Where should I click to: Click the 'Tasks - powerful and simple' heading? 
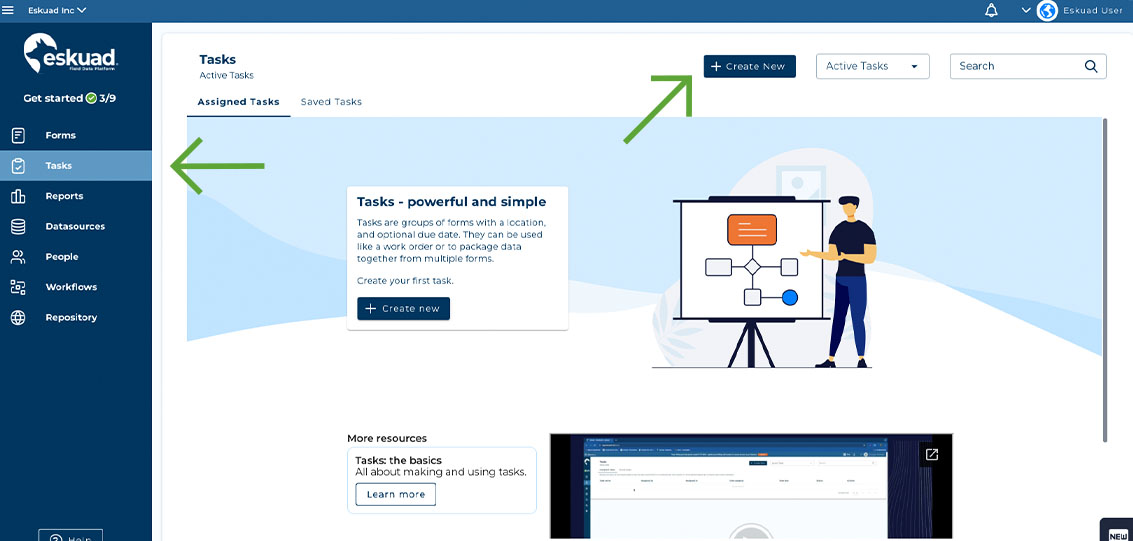(x=452, y=202)
